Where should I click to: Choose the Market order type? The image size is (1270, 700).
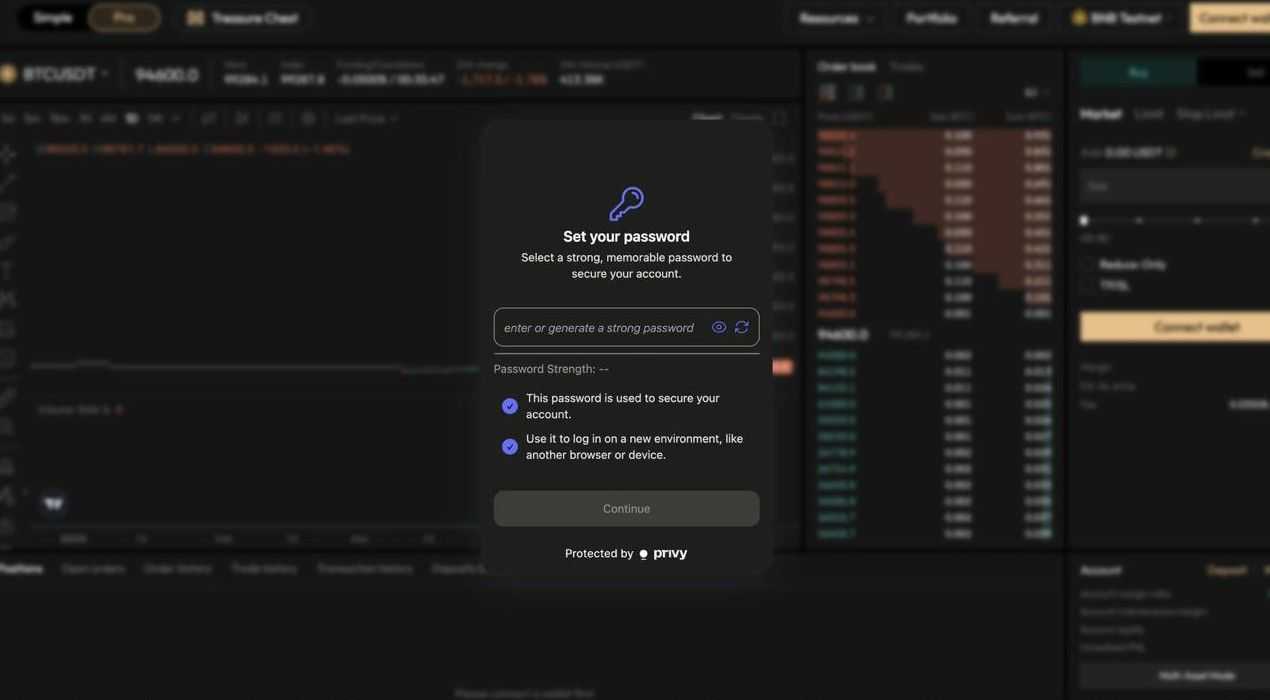1101,114
